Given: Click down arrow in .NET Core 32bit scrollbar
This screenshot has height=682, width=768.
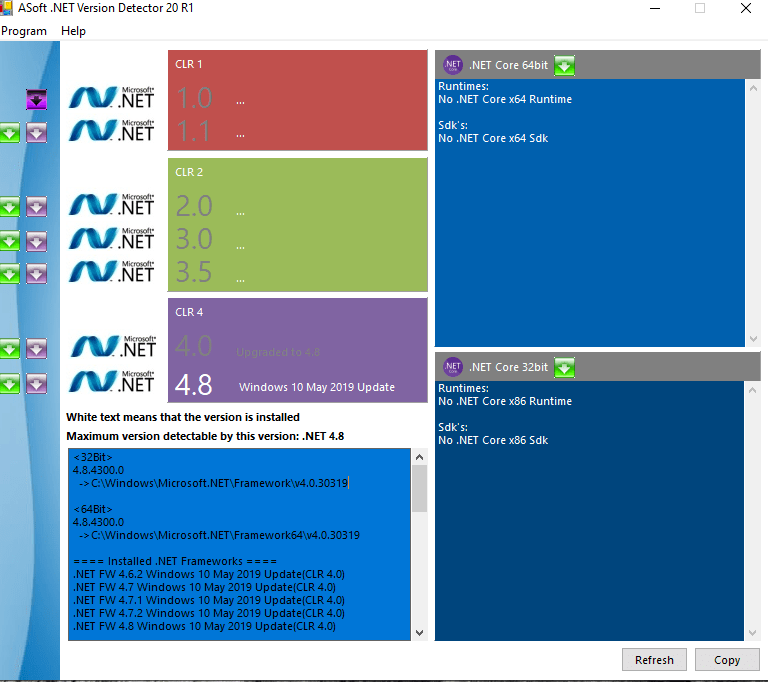Looking at the screenshot, I should [x=753, y=633].
